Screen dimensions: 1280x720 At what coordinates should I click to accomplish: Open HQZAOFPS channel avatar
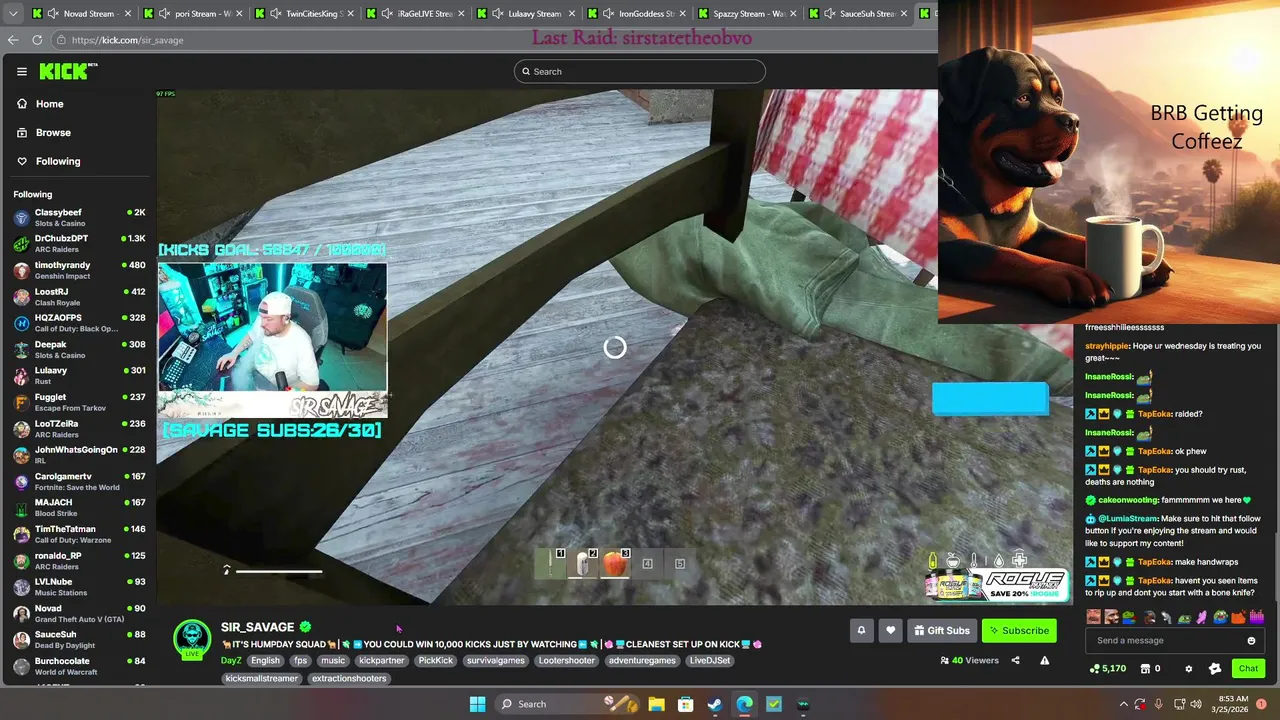21,323
